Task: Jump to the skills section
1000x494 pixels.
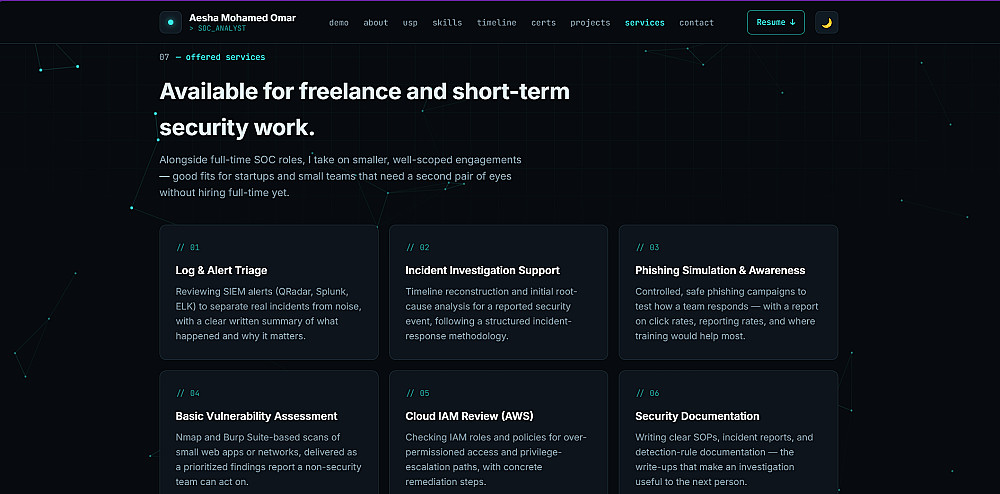Action: (447, 23)
